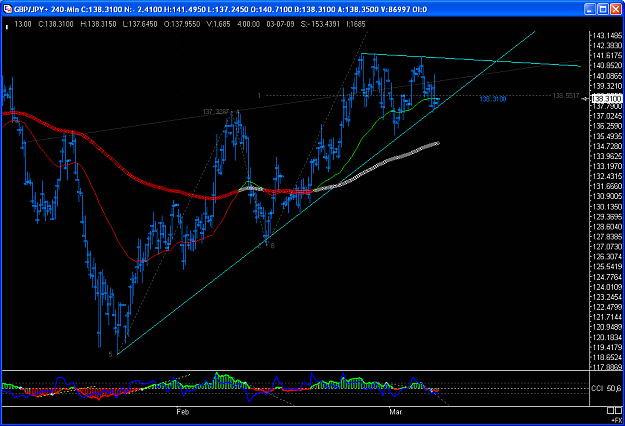Viewport: 625px width, 426px height.
Task: Click the CCI 50.6 indicator label
Action: [x=606, y=388]
